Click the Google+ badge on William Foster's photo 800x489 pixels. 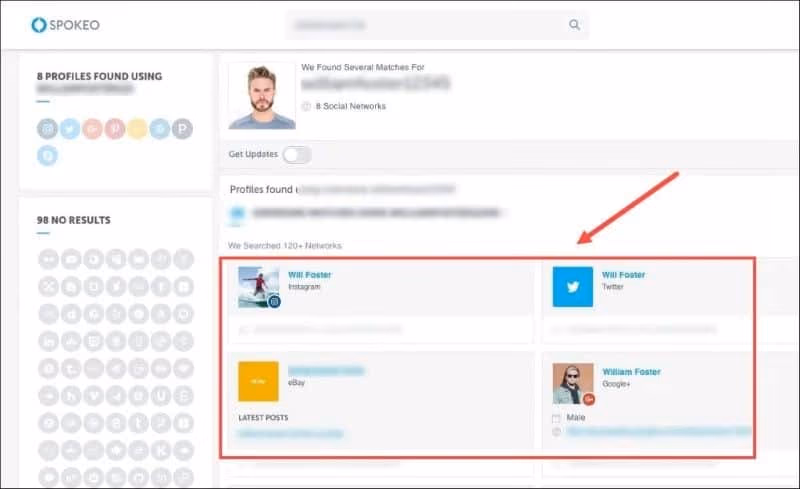pyautogui.click(x=590, y=400)
